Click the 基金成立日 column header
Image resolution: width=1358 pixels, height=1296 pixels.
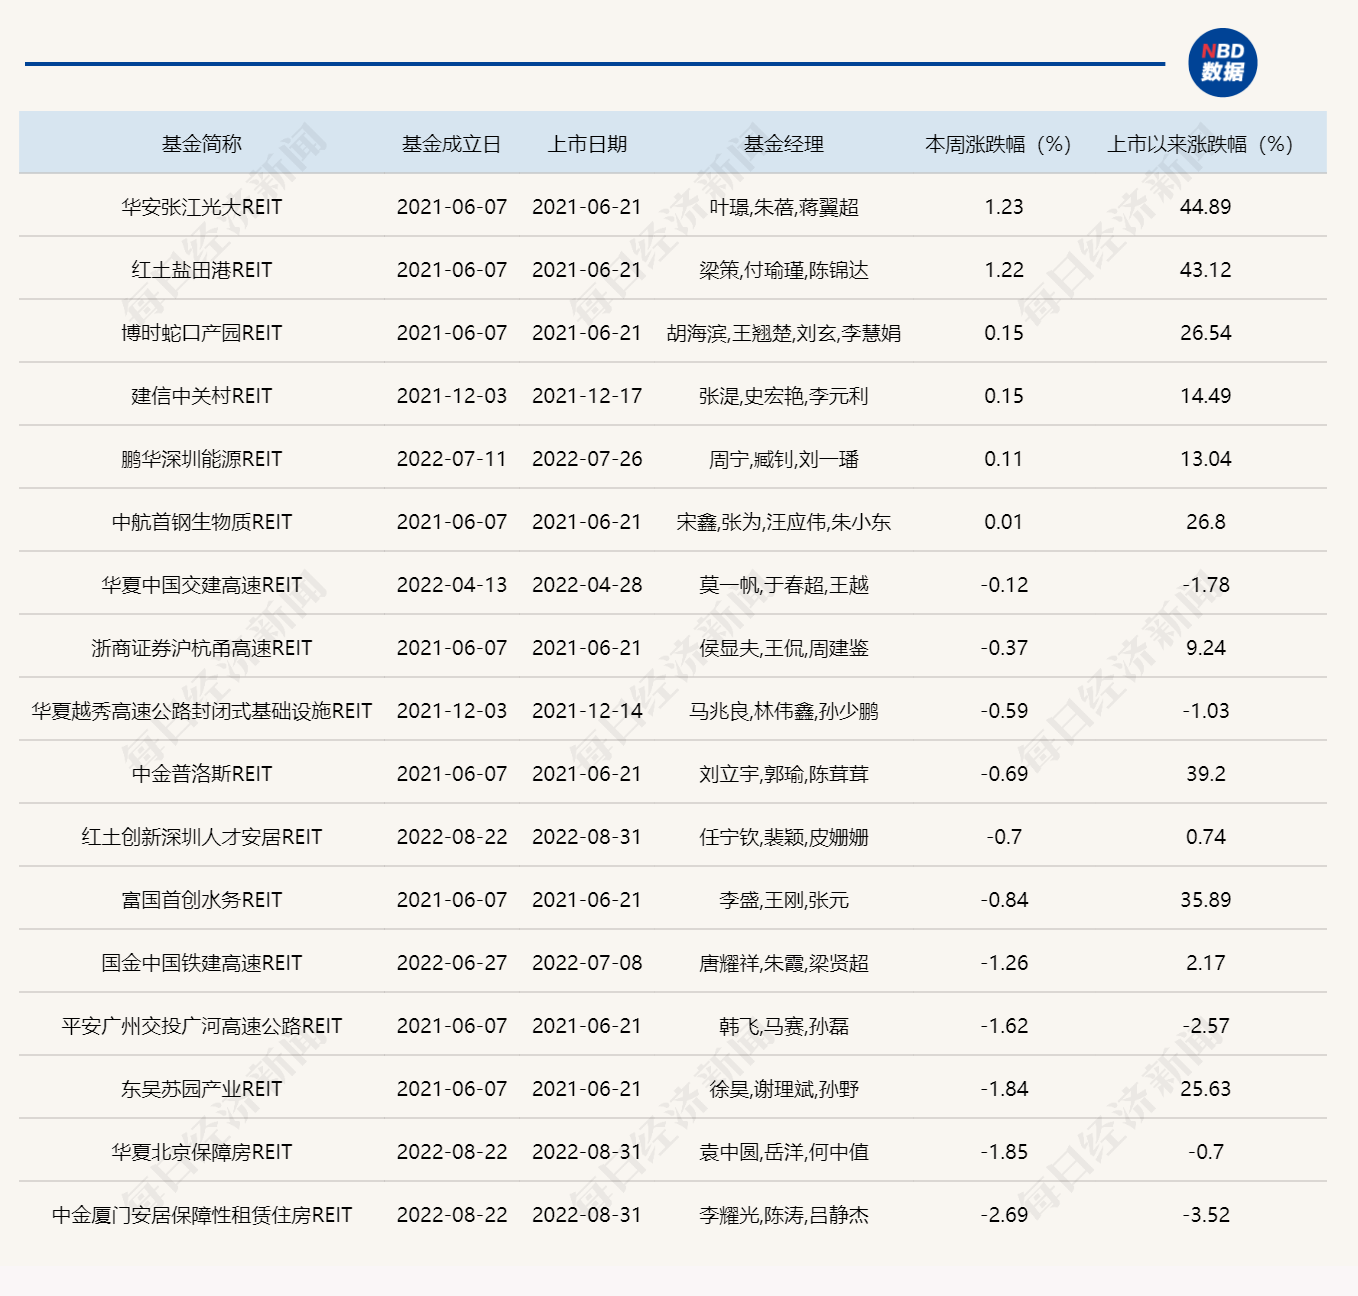452,144
